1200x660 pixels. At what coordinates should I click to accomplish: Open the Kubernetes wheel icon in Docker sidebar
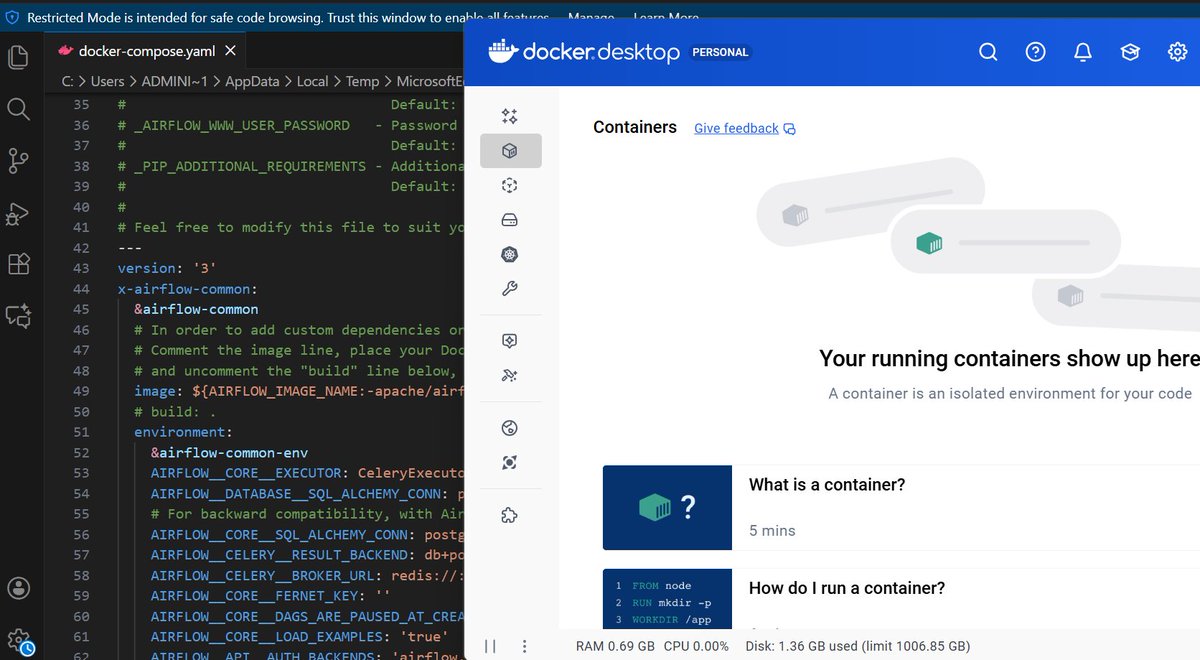[x=510, y=255]
